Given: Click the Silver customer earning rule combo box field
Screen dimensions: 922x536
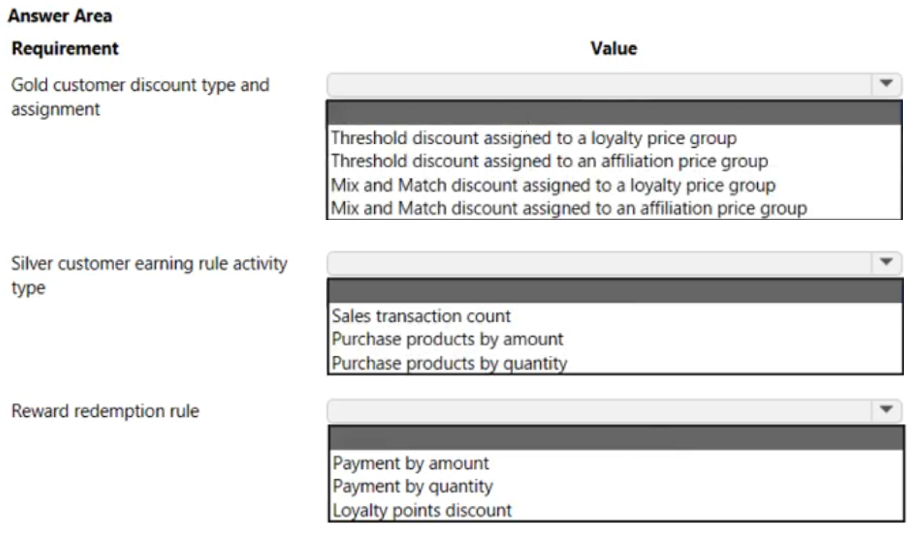Looking at the screenshot, I should [x=614, y=263].
